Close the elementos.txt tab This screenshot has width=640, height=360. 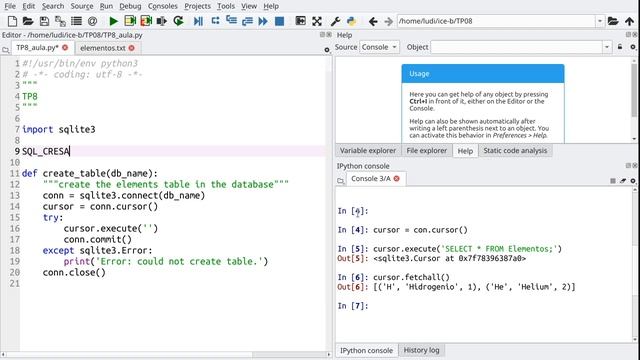pos(131,48)
